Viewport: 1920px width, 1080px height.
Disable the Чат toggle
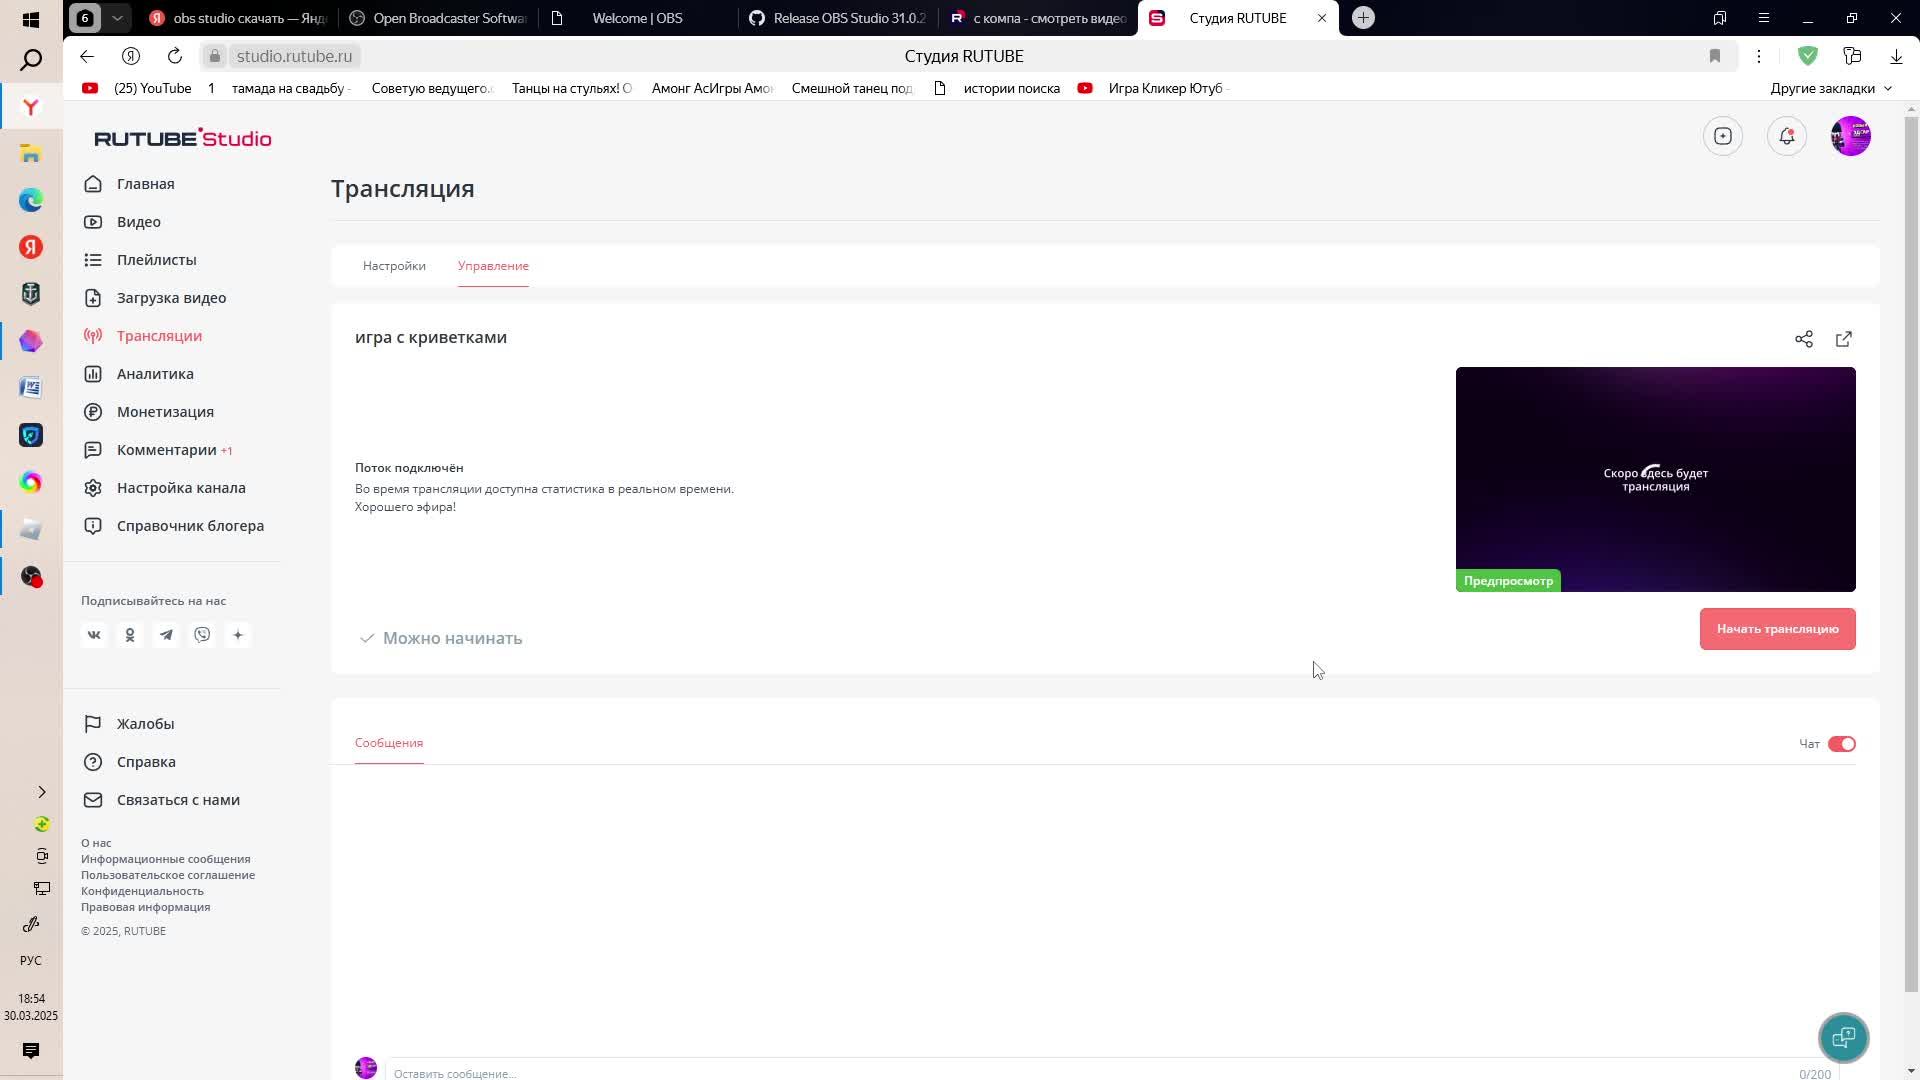point(1841,744)
